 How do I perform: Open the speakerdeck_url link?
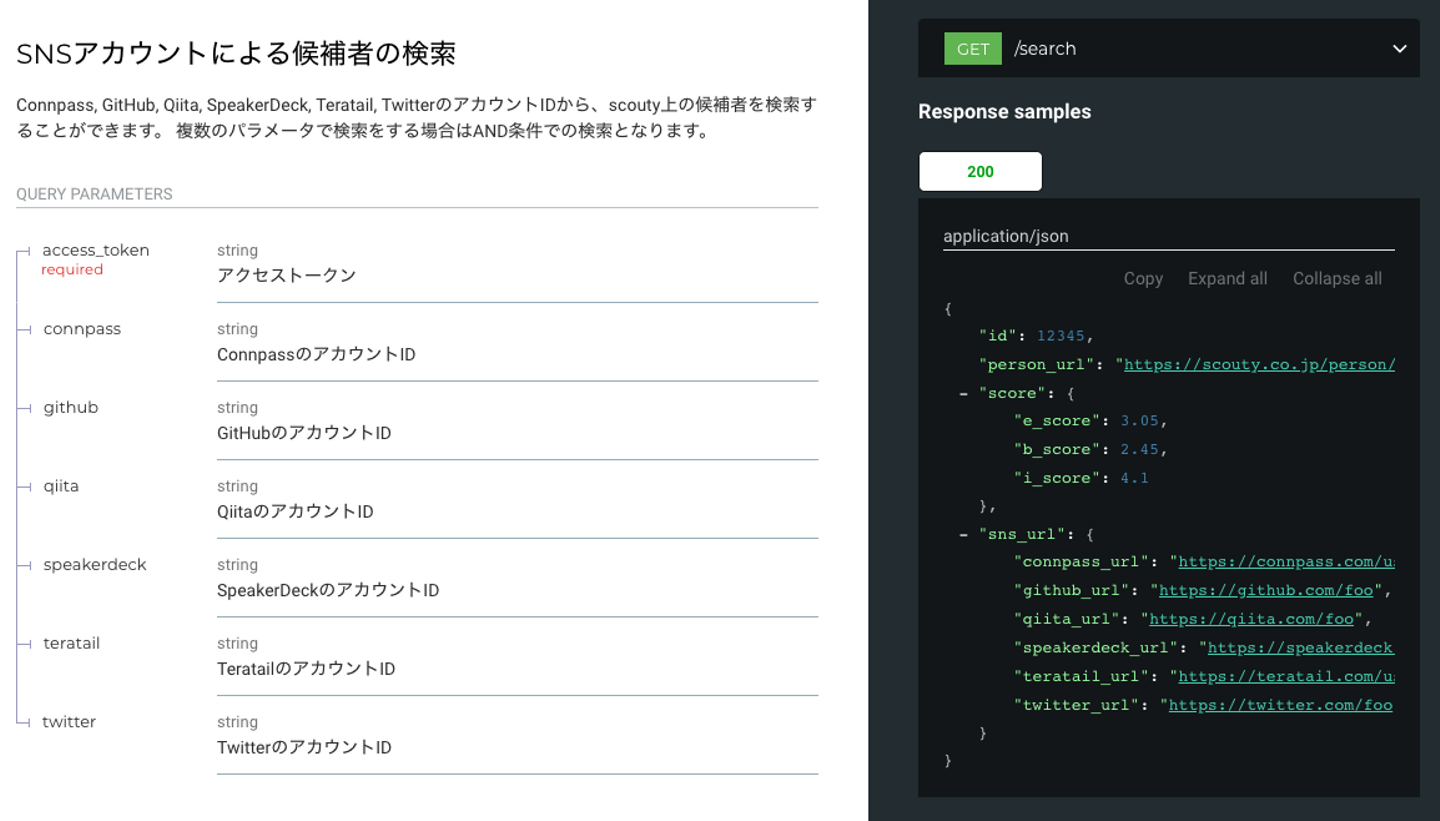tap(1300, 648)
